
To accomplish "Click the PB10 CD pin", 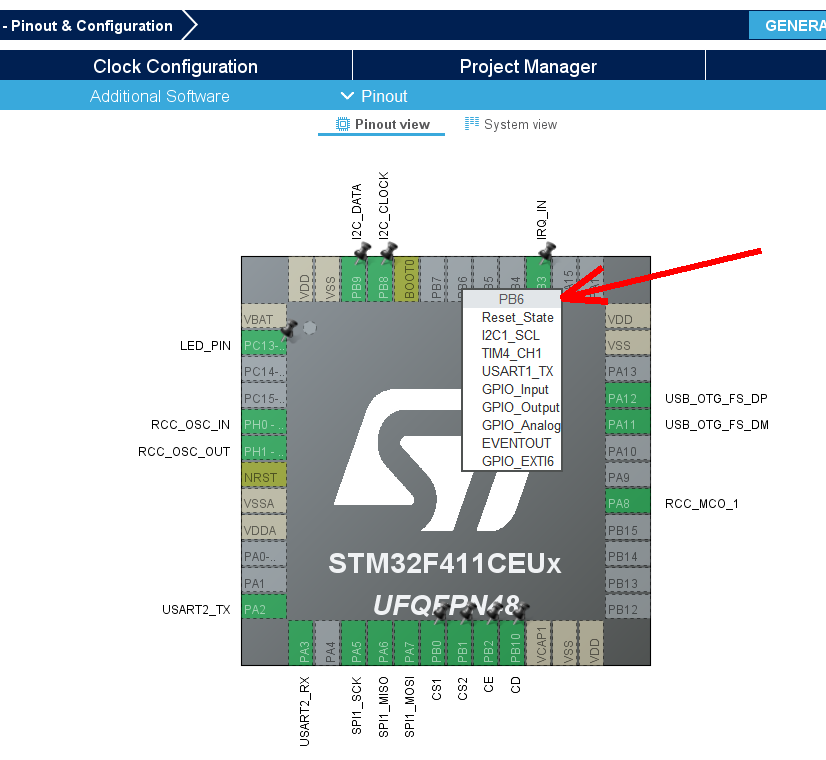I will click(514, 643).
